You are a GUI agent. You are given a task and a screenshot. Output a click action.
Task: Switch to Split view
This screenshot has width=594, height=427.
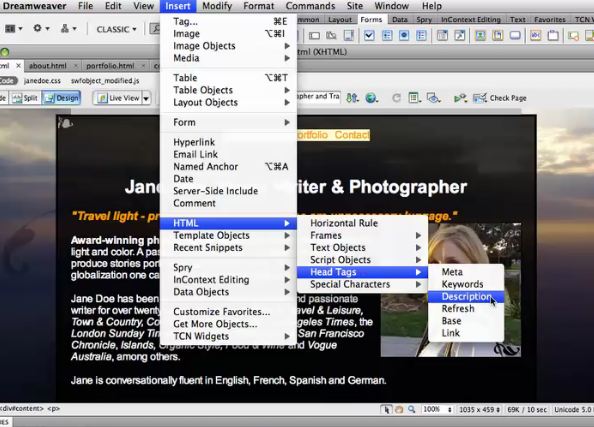click(x=25, y=98)
